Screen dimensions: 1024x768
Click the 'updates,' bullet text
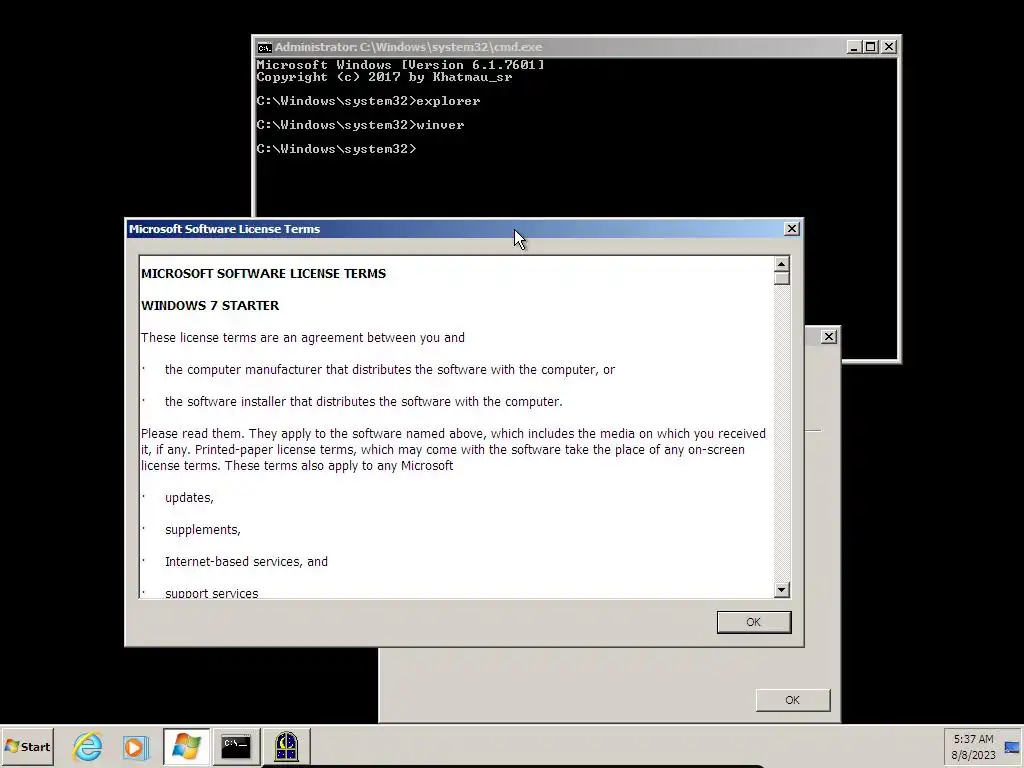[189, 498]
